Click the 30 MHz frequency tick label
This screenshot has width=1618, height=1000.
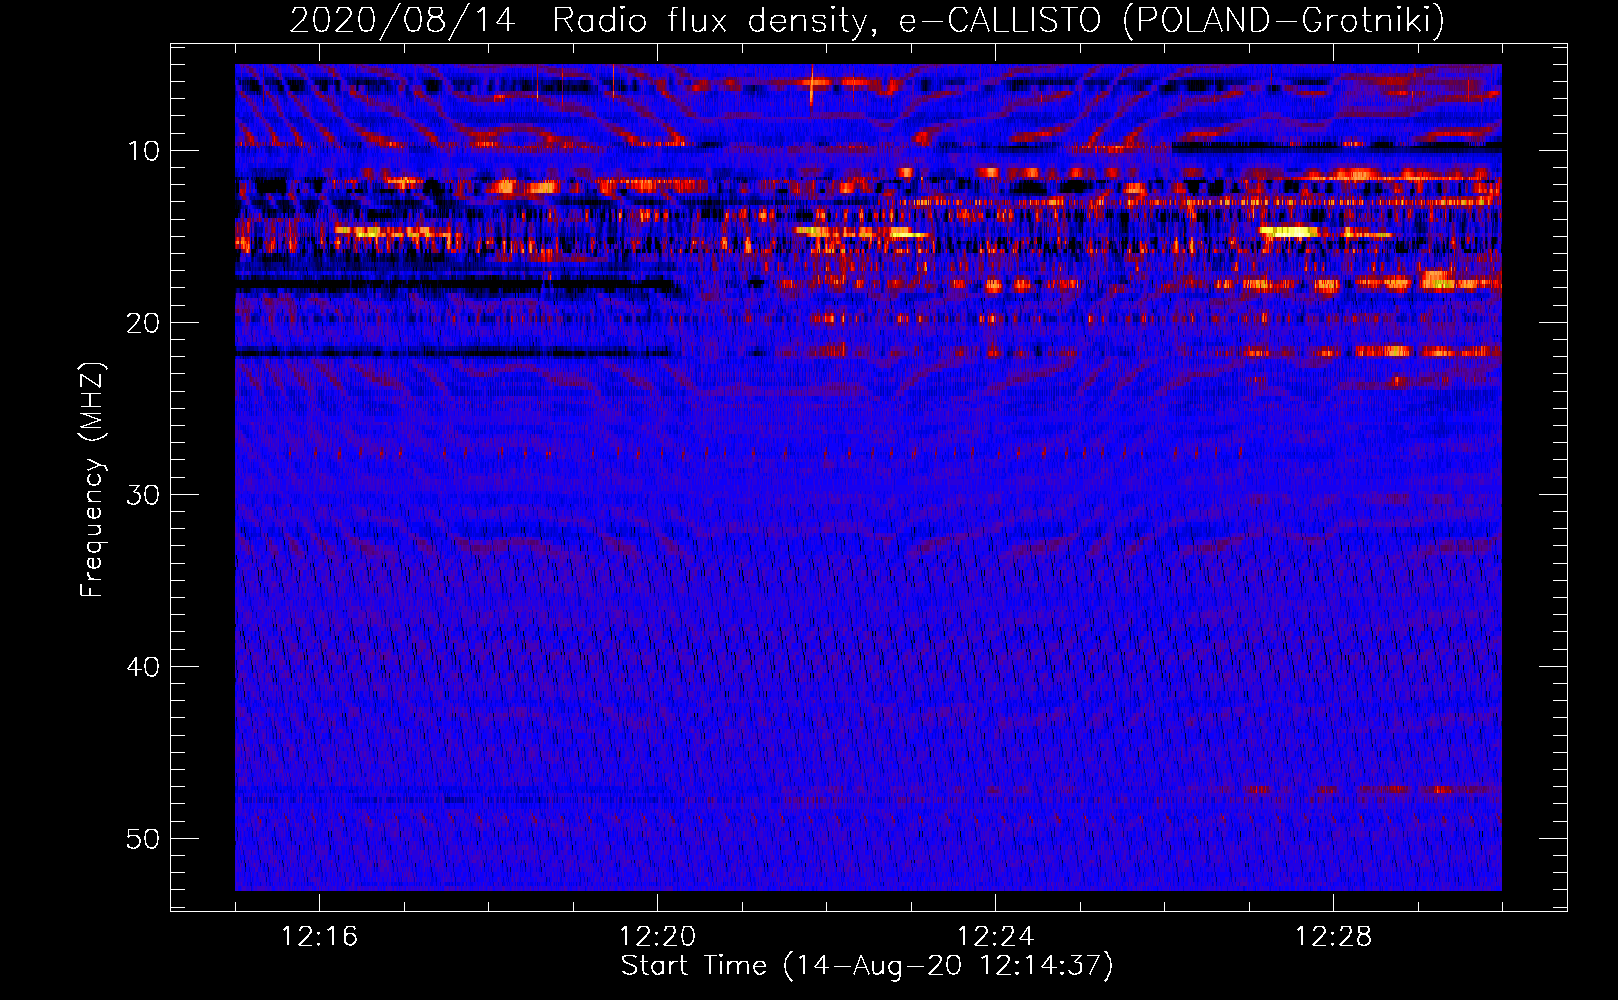(x=143, y=495)
